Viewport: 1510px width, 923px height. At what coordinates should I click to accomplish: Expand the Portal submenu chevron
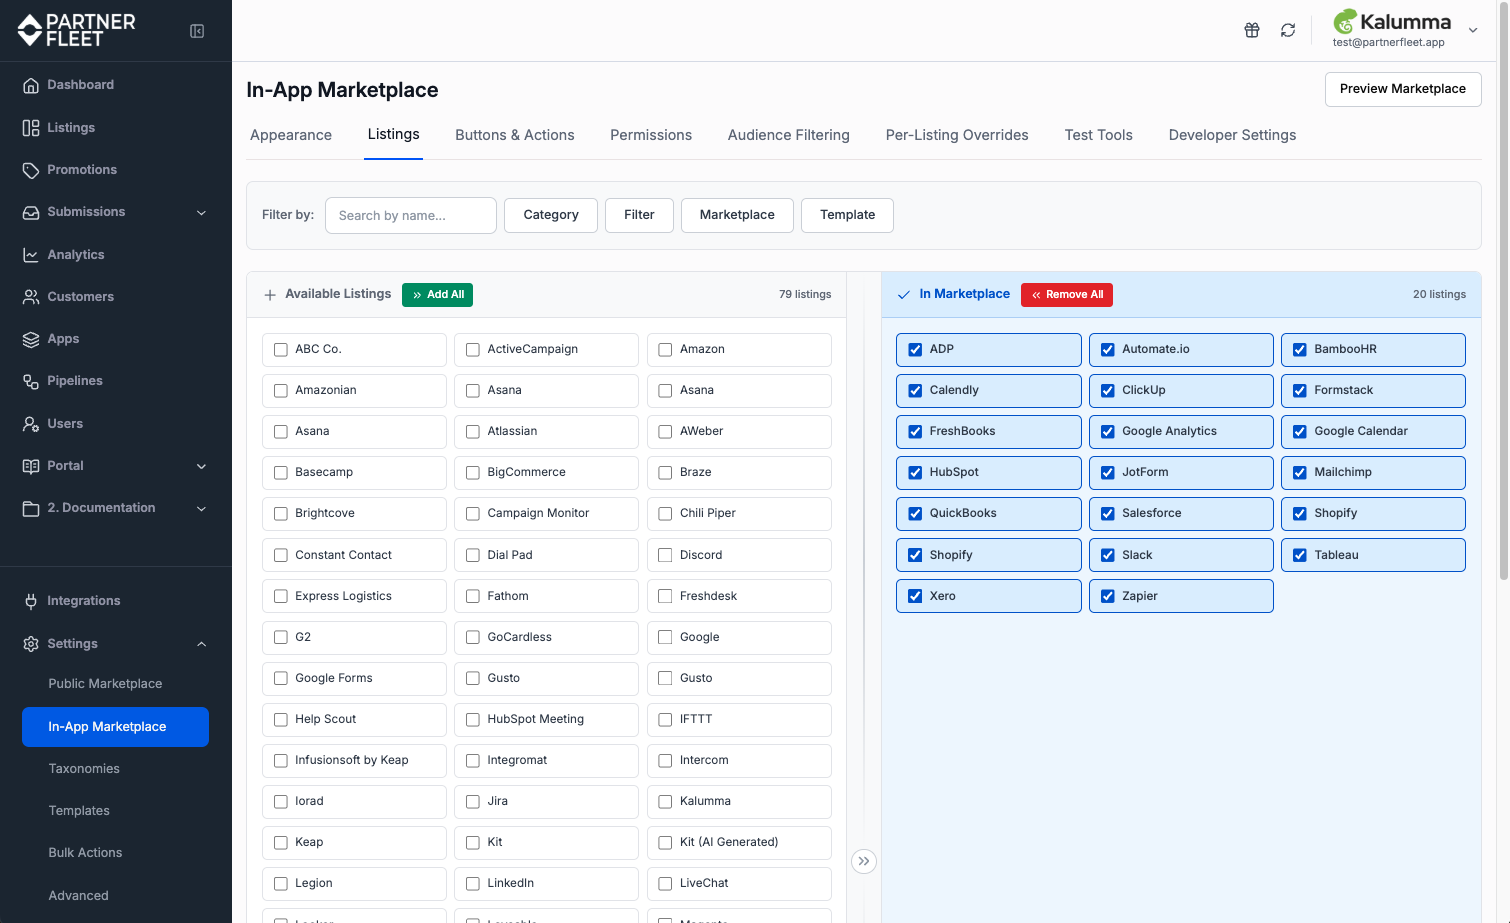(x=201, y=467)
